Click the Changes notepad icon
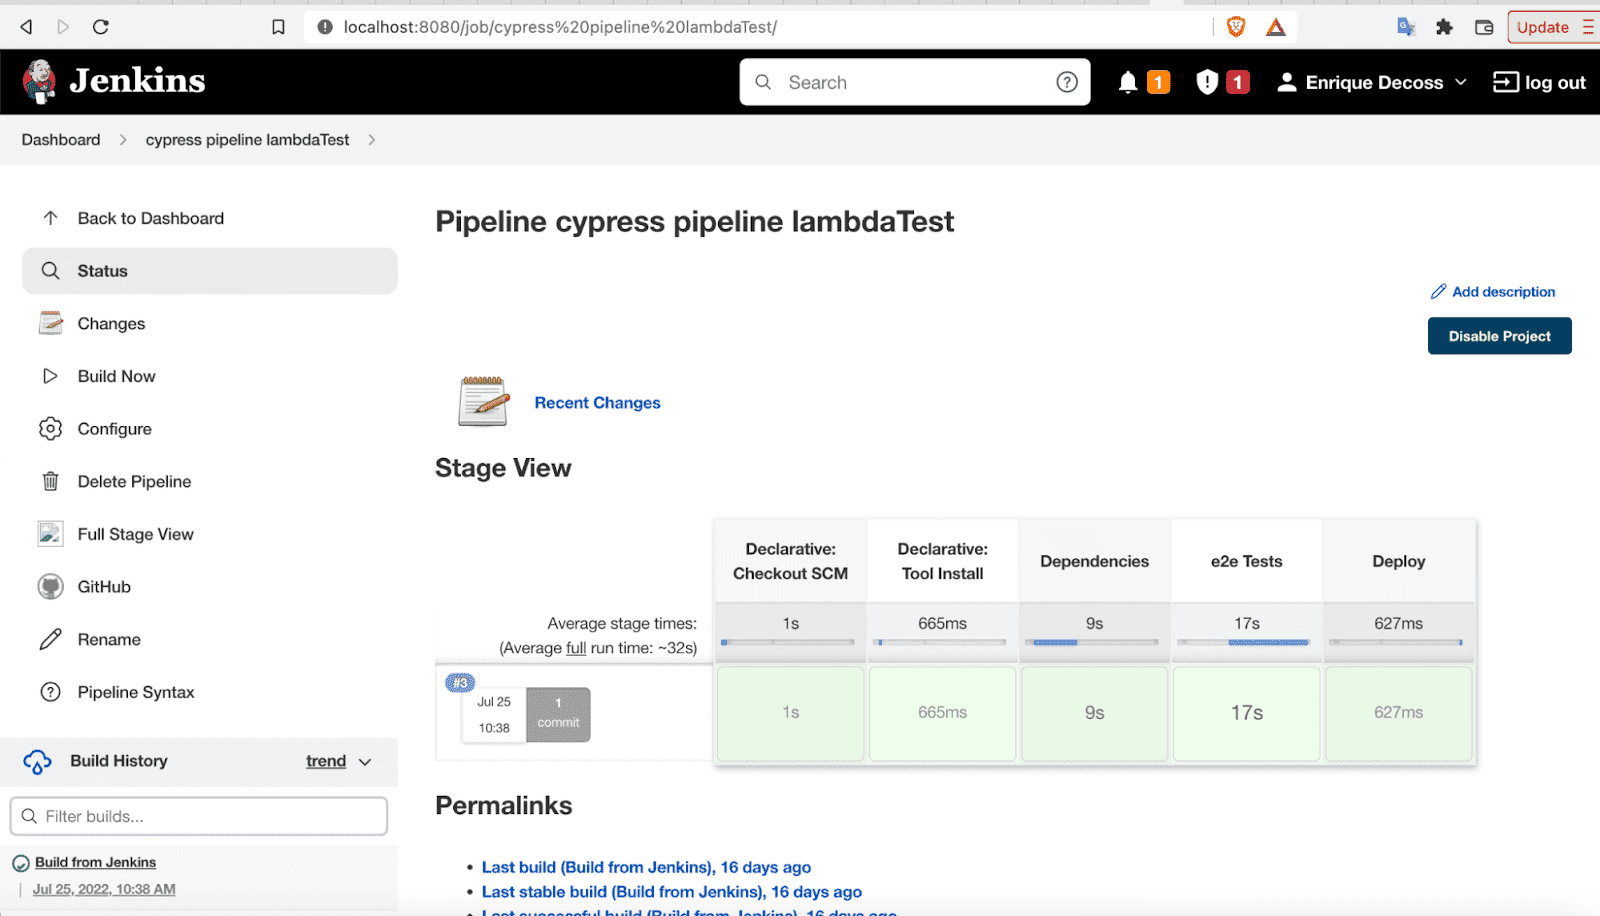This screenshot has height=916, width=1600. pyautogui.click(x=50, y=323)
